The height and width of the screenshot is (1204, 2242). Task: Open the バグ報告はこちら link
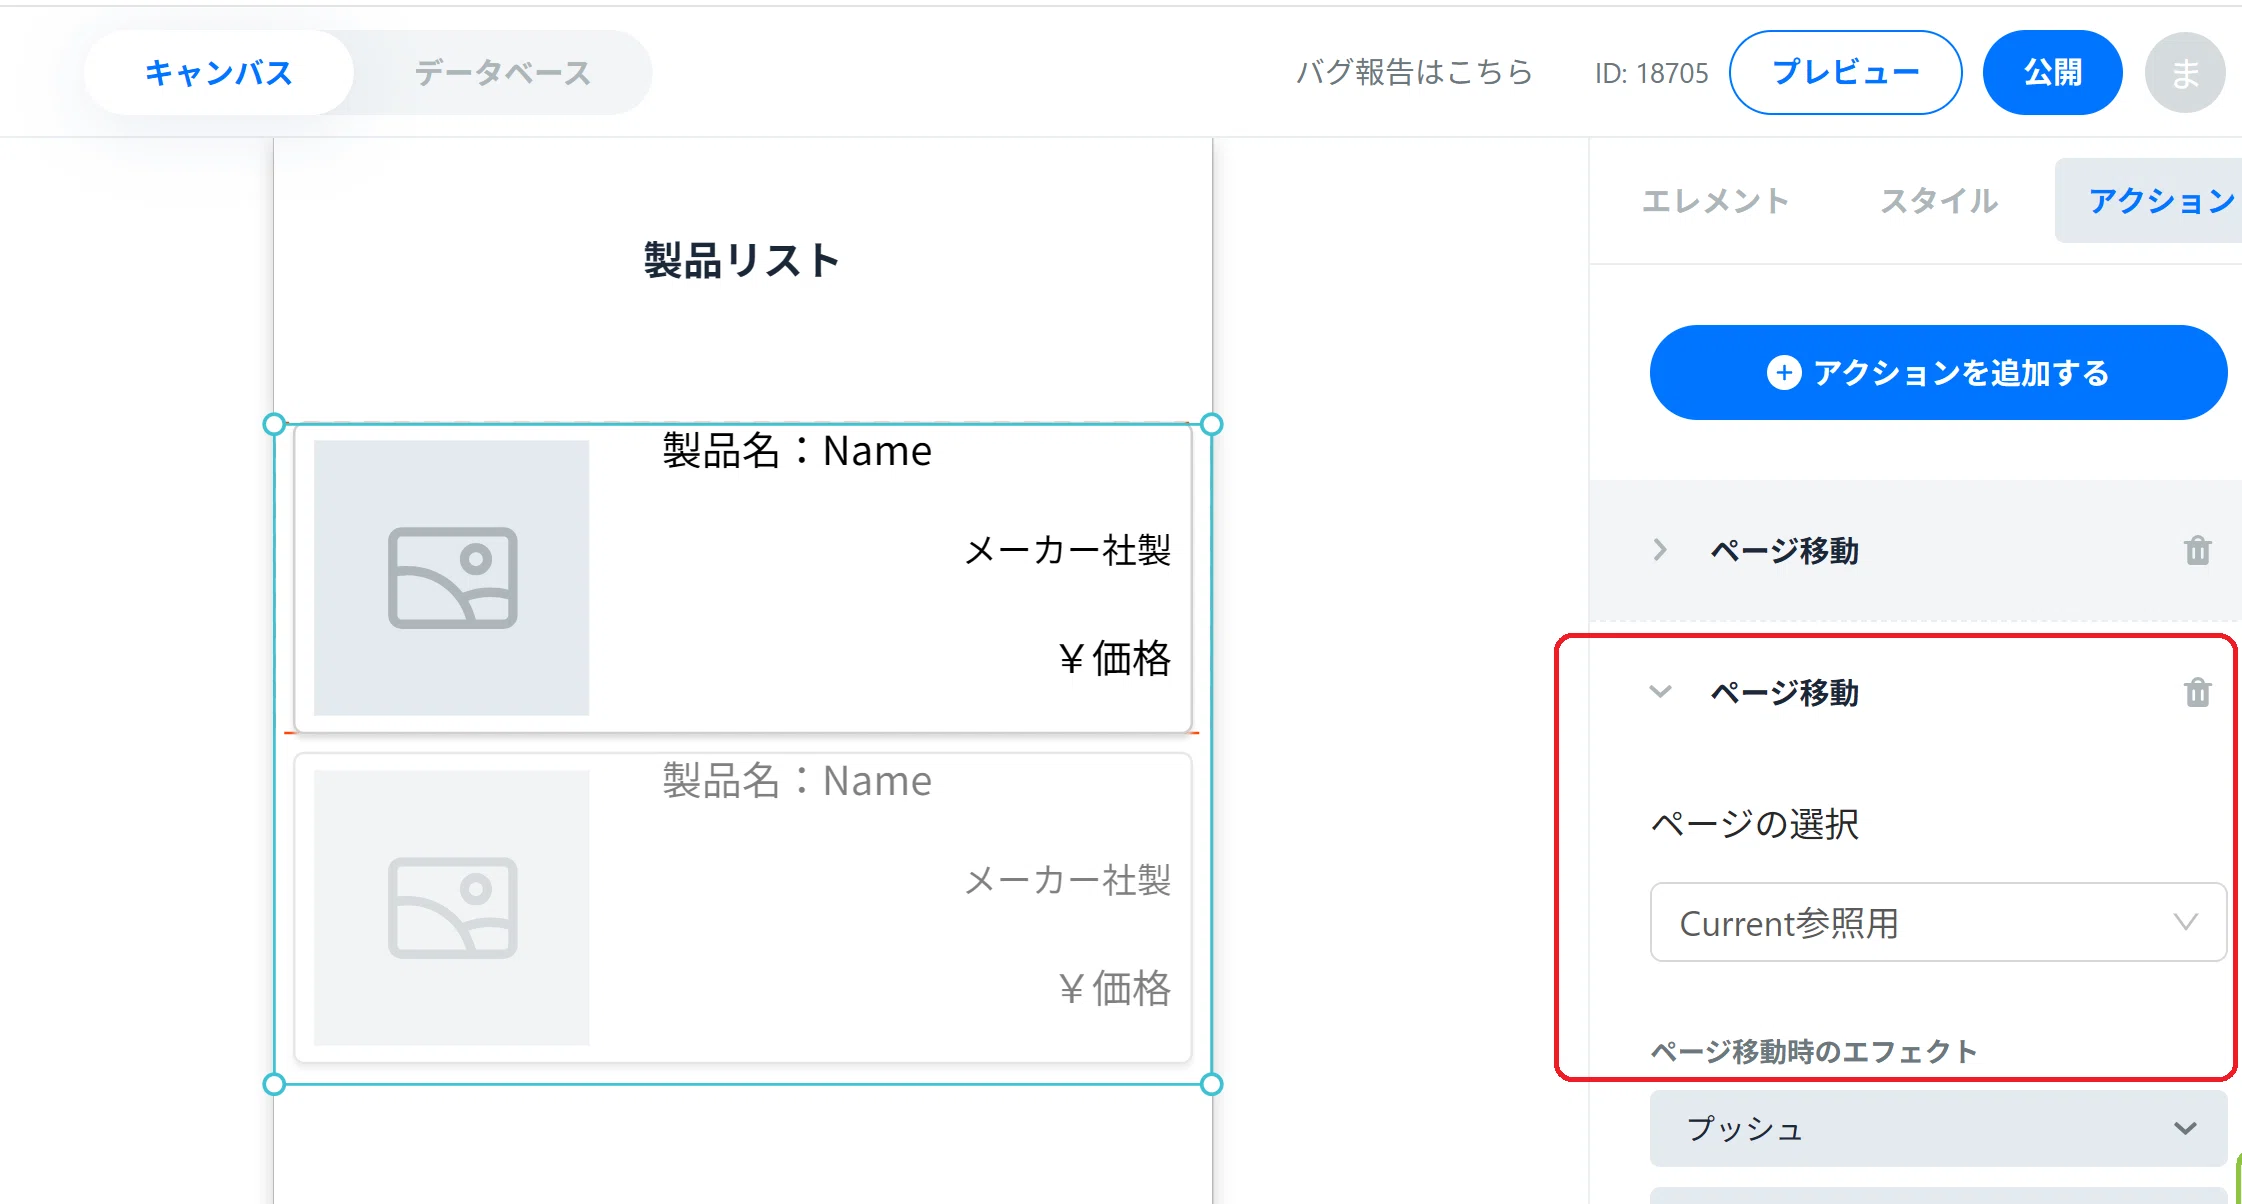coord(1414,72)
